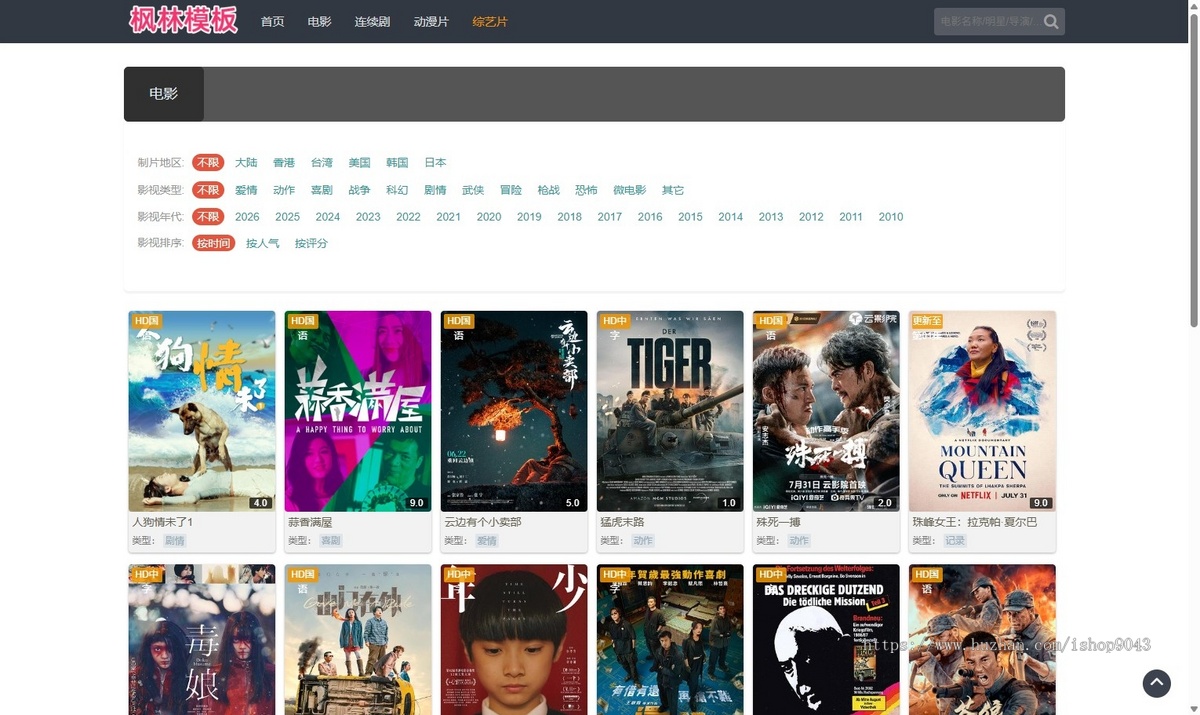Image resolution: width=1200 pixels, height=715 pixels.
Task: Filter type by 枪战
Action: [x=549, y=190]
